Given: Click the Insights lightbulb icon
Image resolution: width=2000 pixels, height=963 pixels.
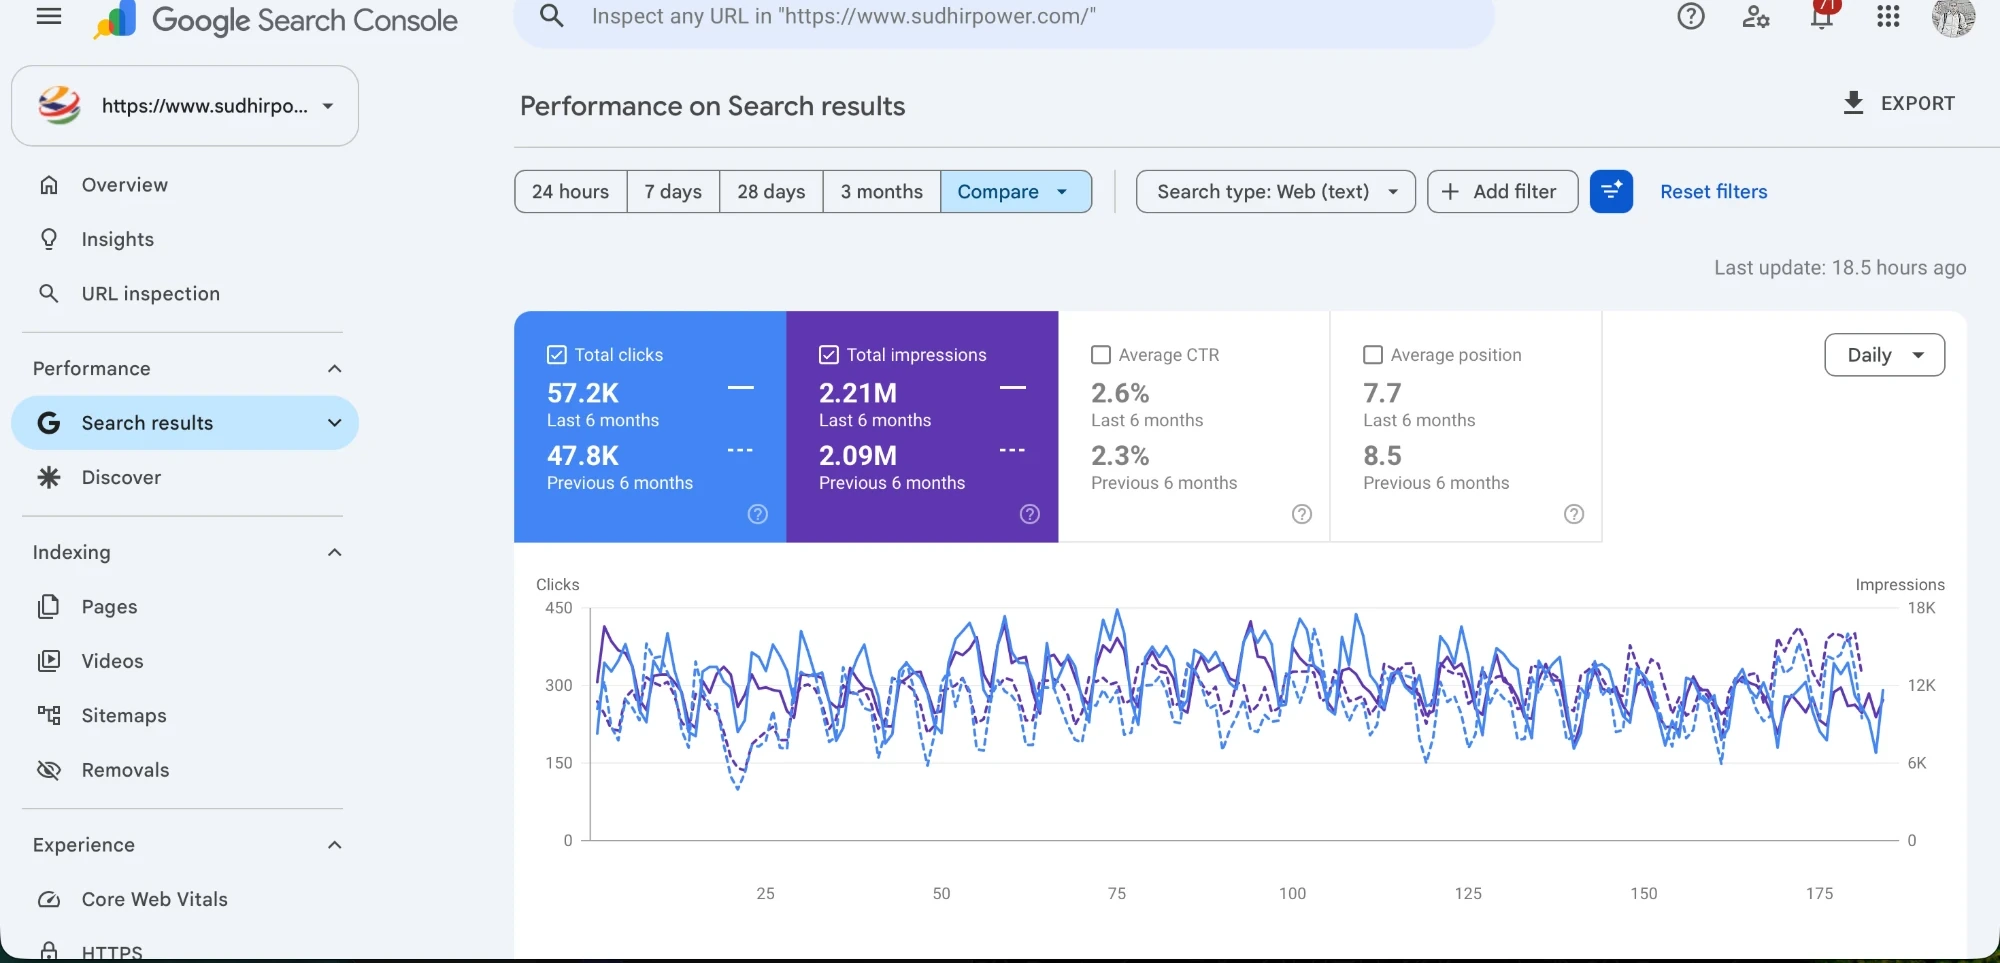Looking at the screenshot, I should [48, 239].
